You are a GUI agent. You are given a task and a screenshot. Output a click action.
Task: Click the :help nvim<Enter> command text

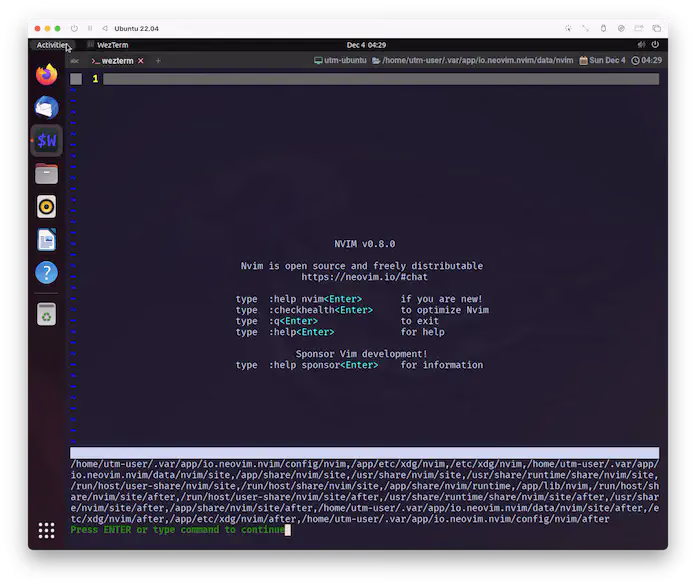point(315,299)
